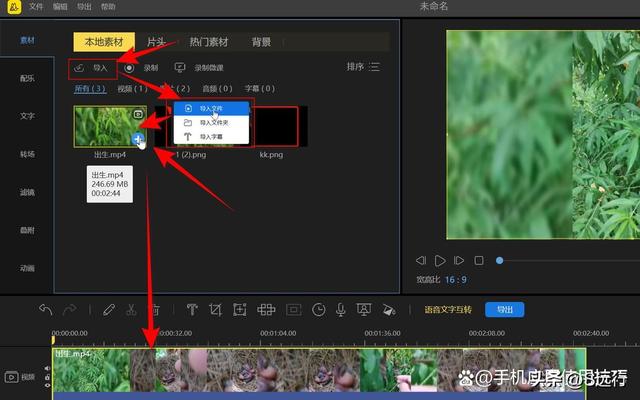Stop the preview playback
640x400 pixels.
coord(479,260)
